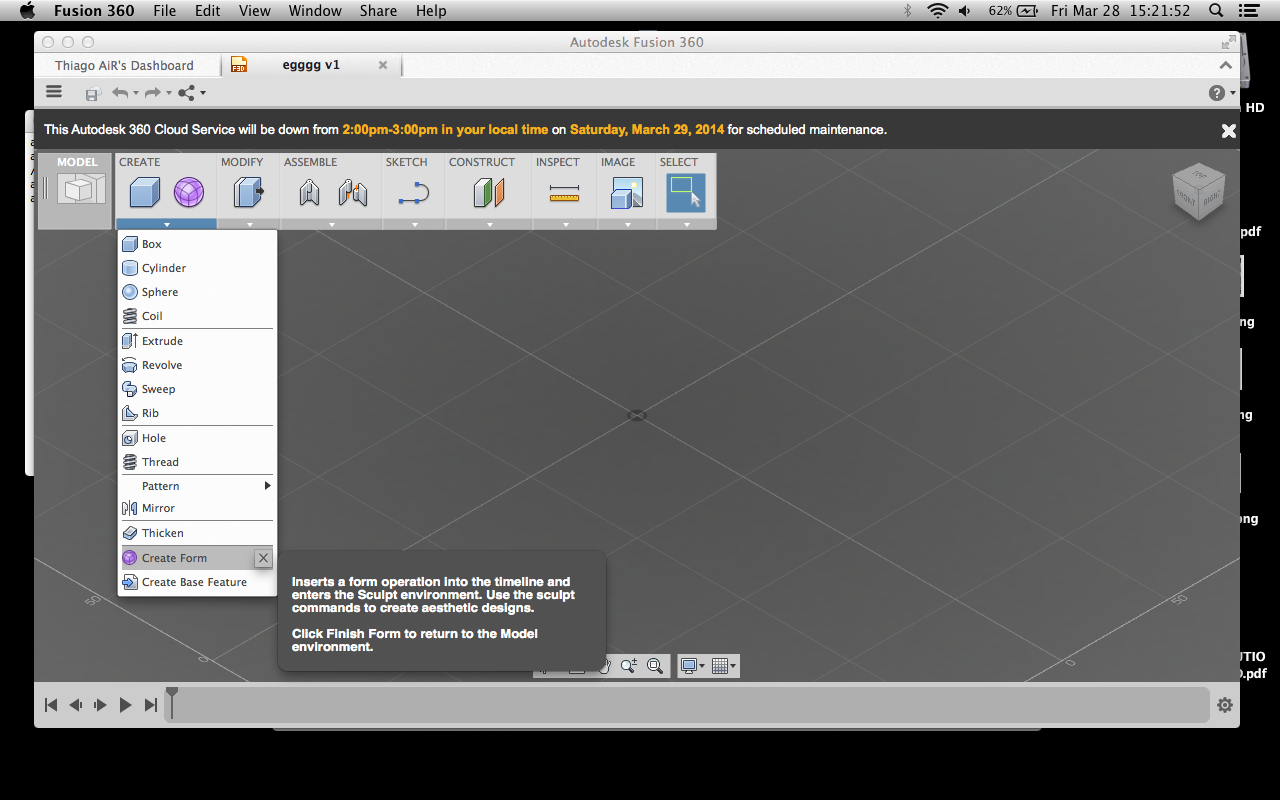Click the Undo arrow

pyautogui.click(x=120, y=93)
